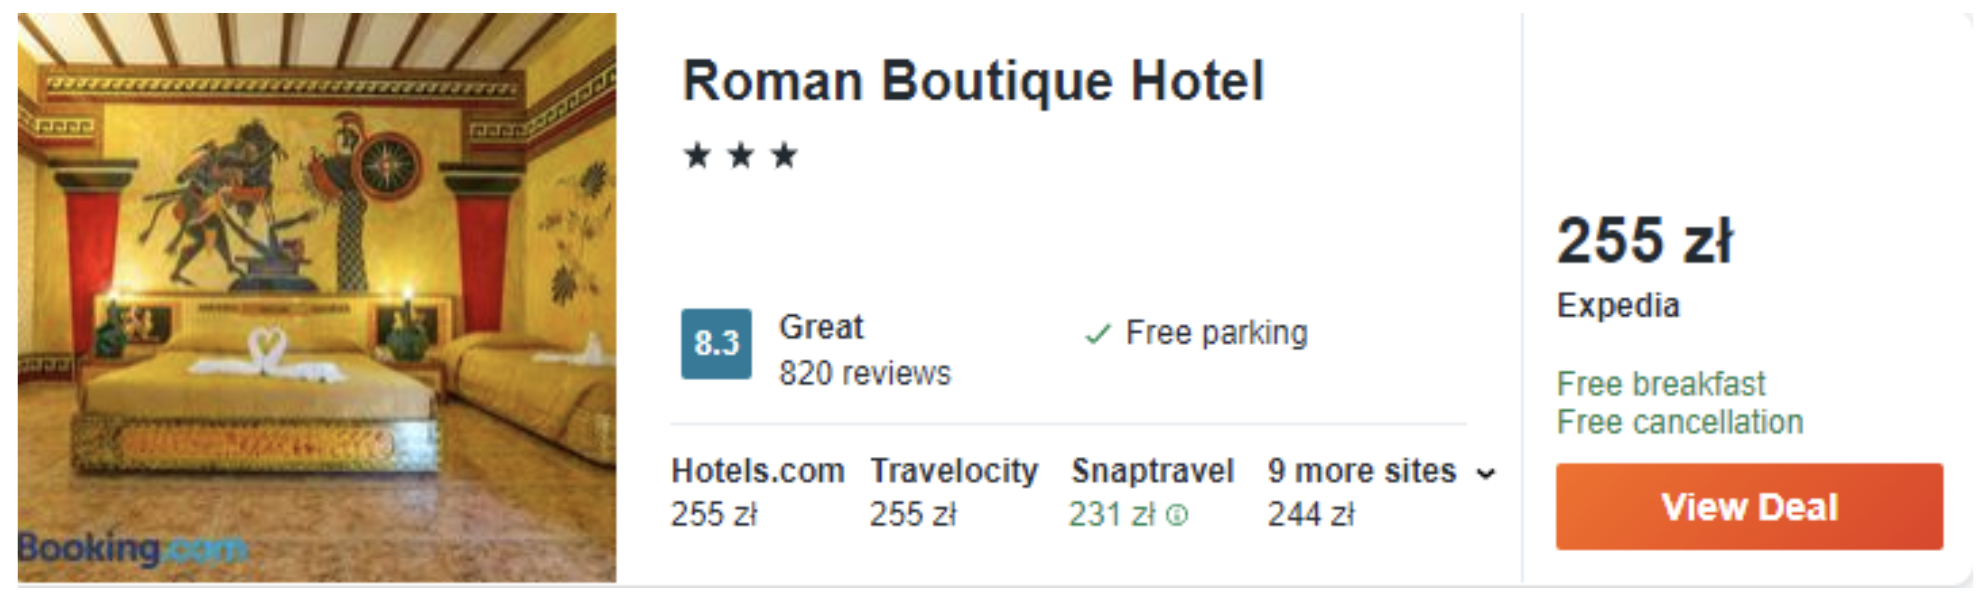This screenshot has height=596, width=1988.
Task: Click the Great rating label
Action: [x=821, y=327]
